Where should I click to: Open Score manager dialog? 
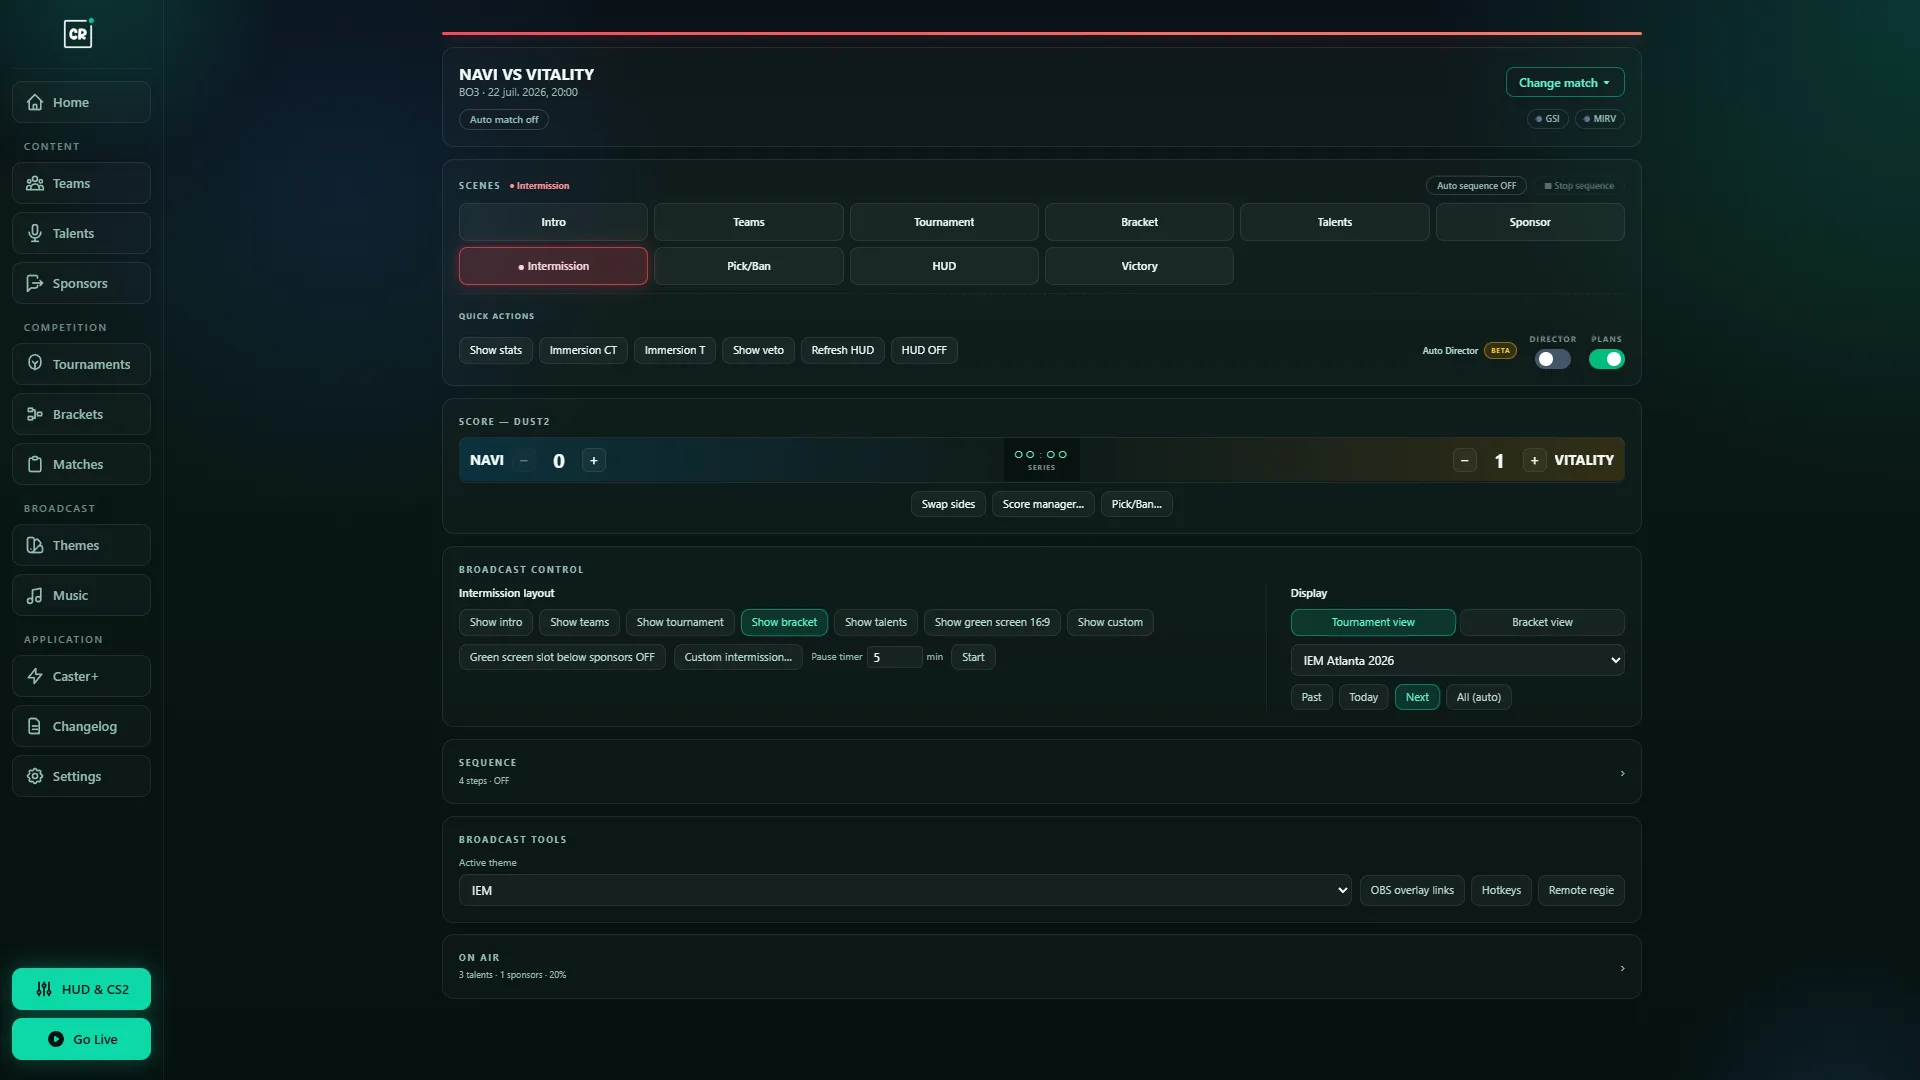[1043, 504]
